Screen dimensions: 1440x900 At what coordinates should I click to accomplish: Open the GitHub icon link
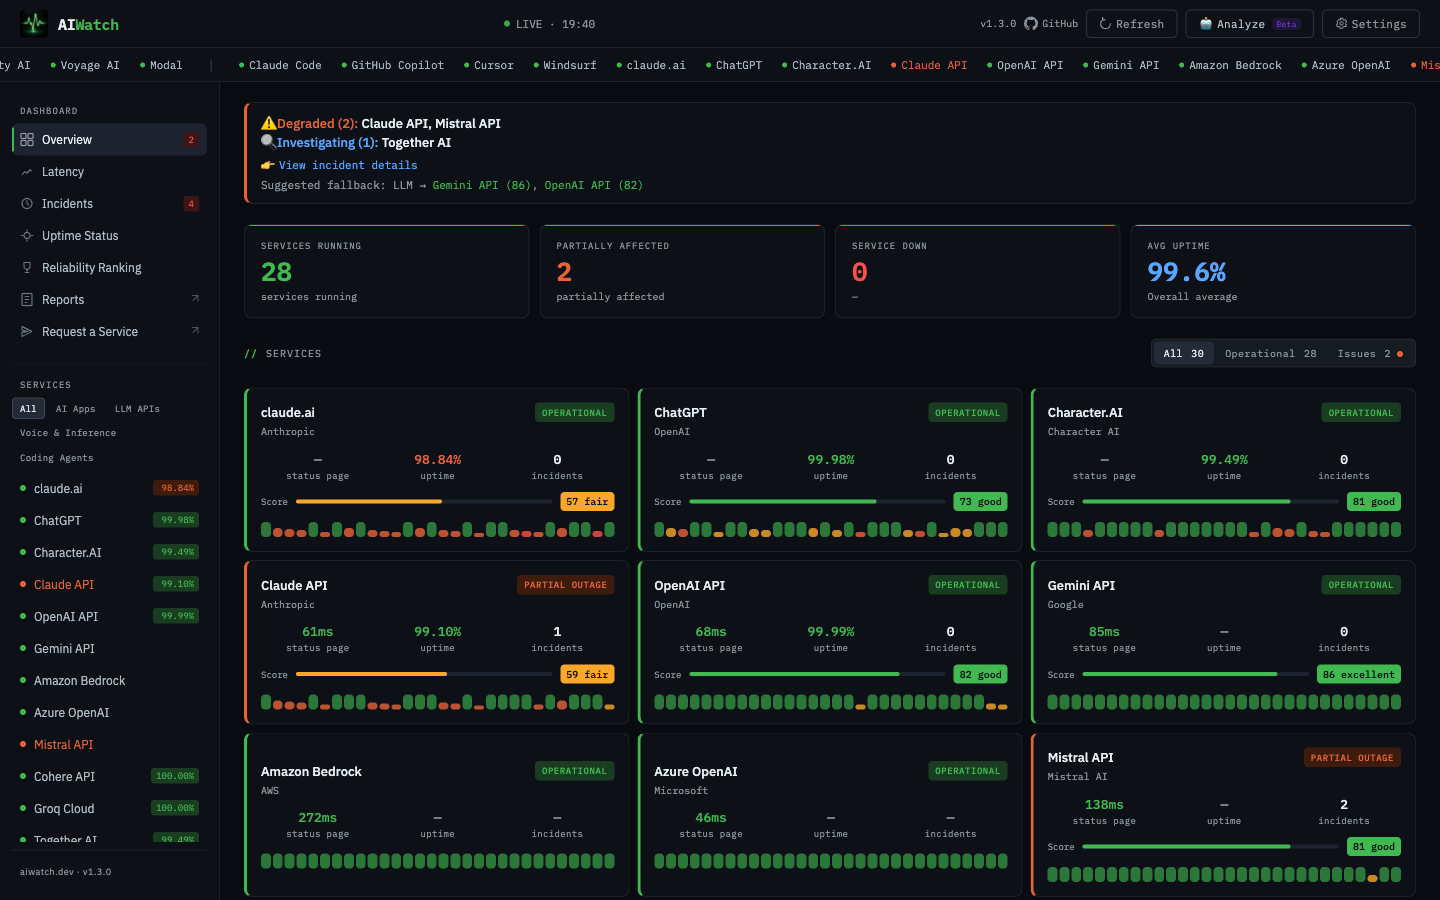tap(1031, 24)
